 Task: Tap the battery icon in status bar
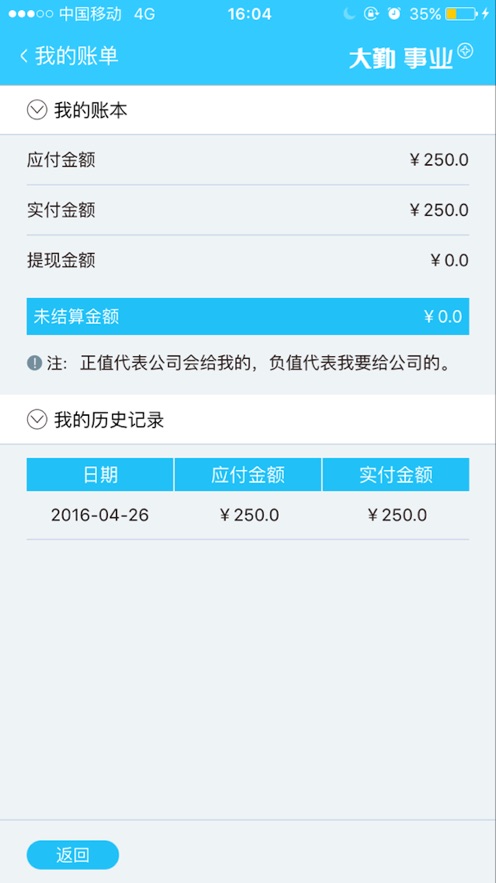pos(461,14)
